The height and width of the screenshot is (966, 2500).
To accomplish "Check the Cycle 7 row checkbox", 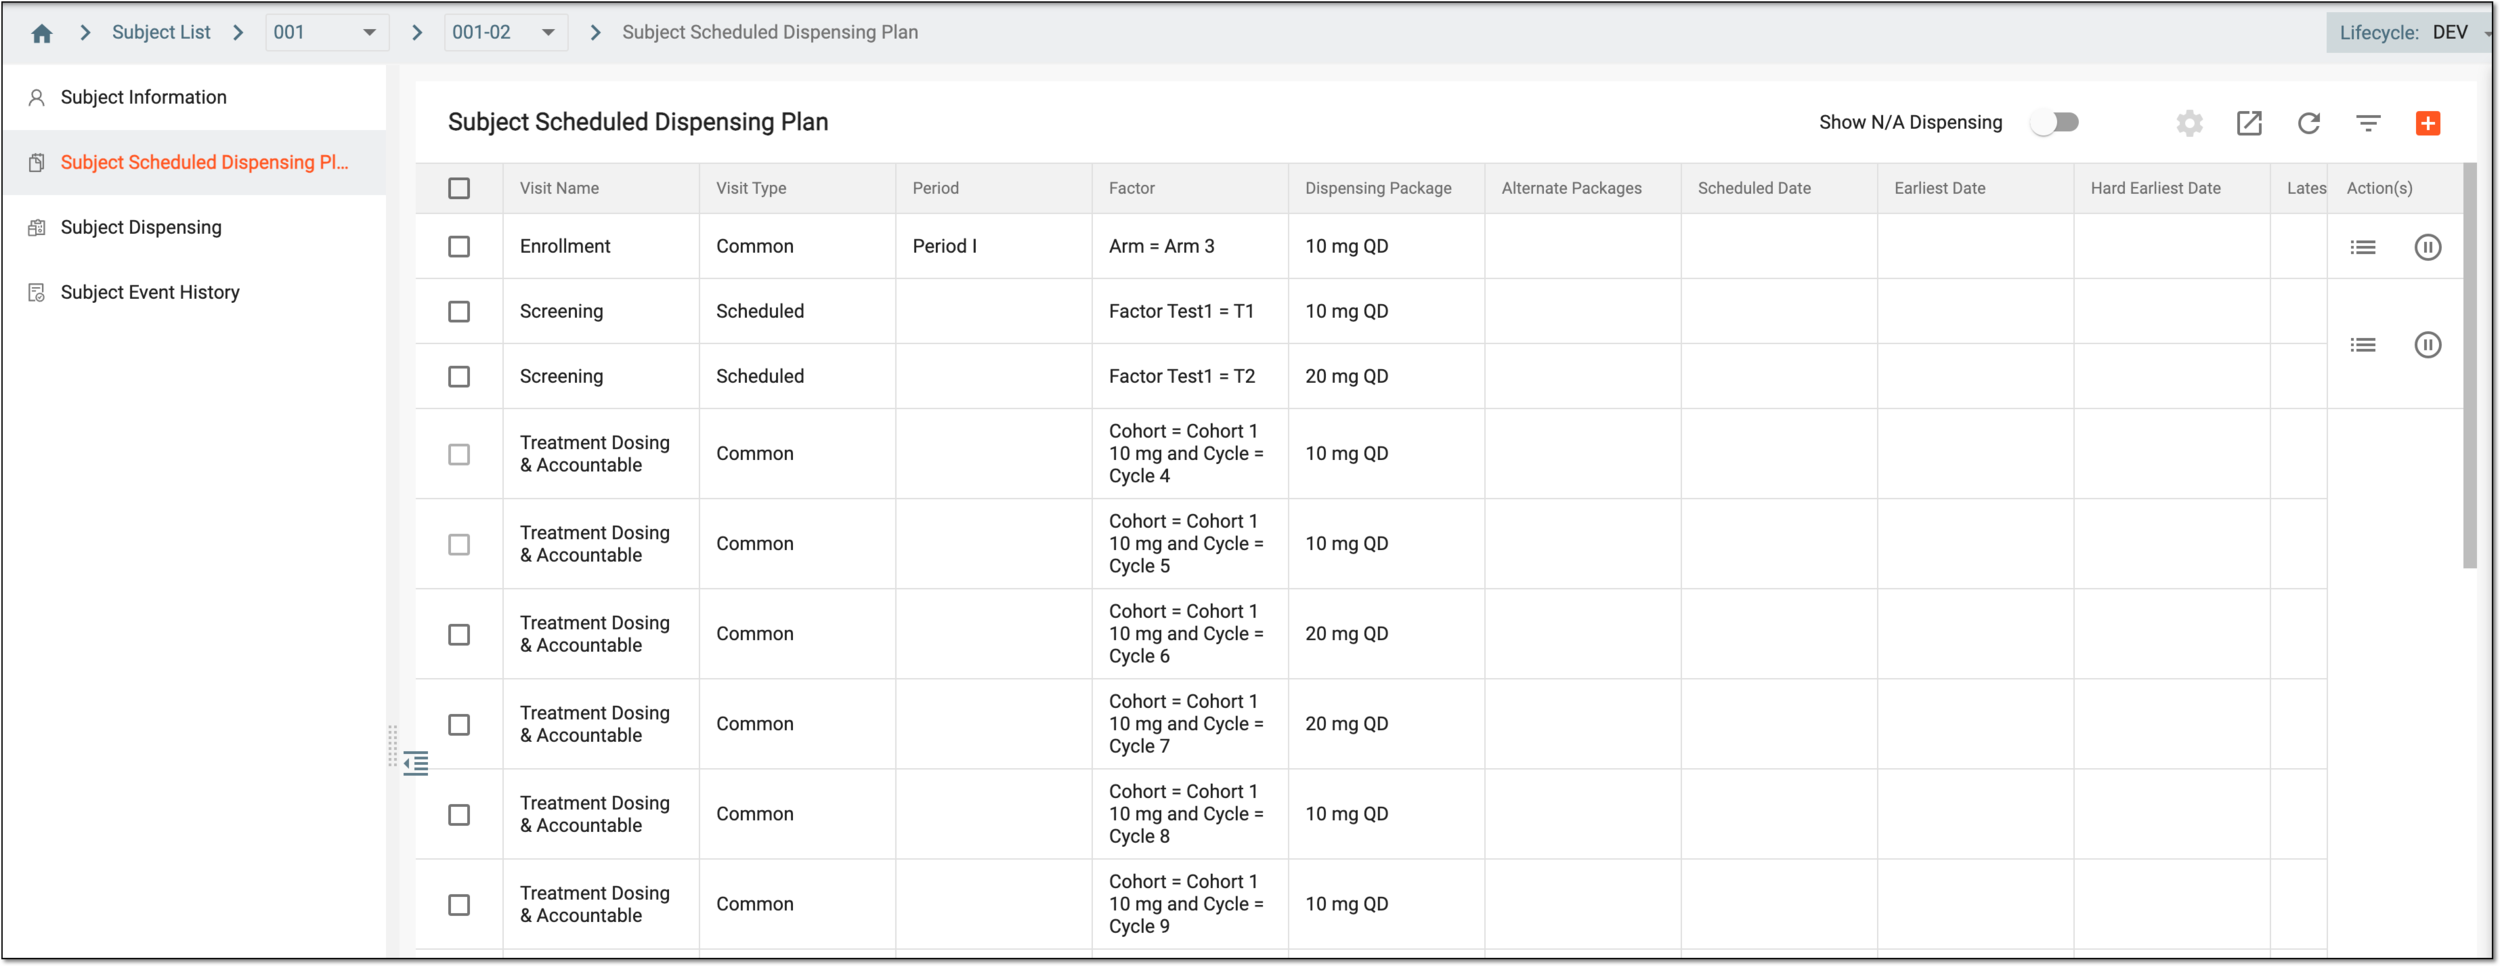I will click(x=459, y=724).
